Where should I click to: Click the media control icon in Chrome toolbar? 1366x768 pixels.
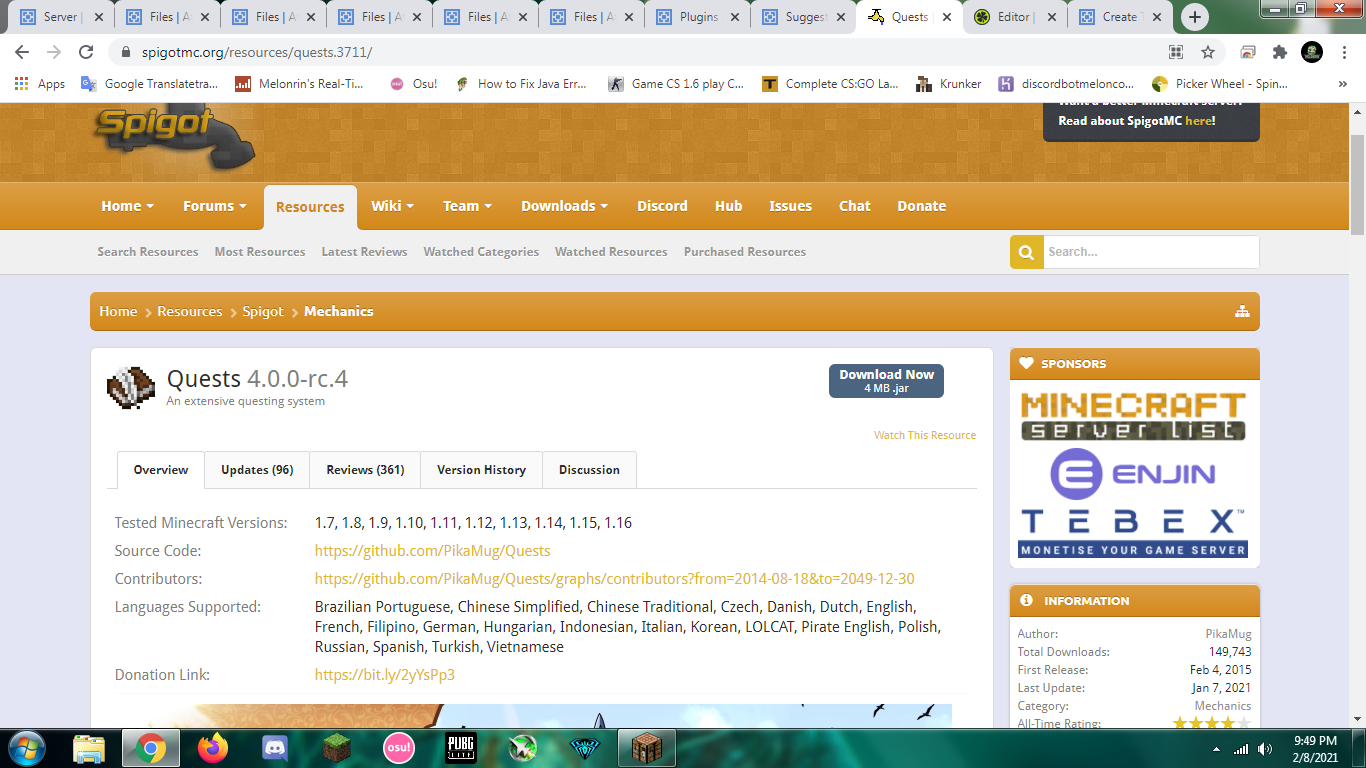pos(1248,52)
